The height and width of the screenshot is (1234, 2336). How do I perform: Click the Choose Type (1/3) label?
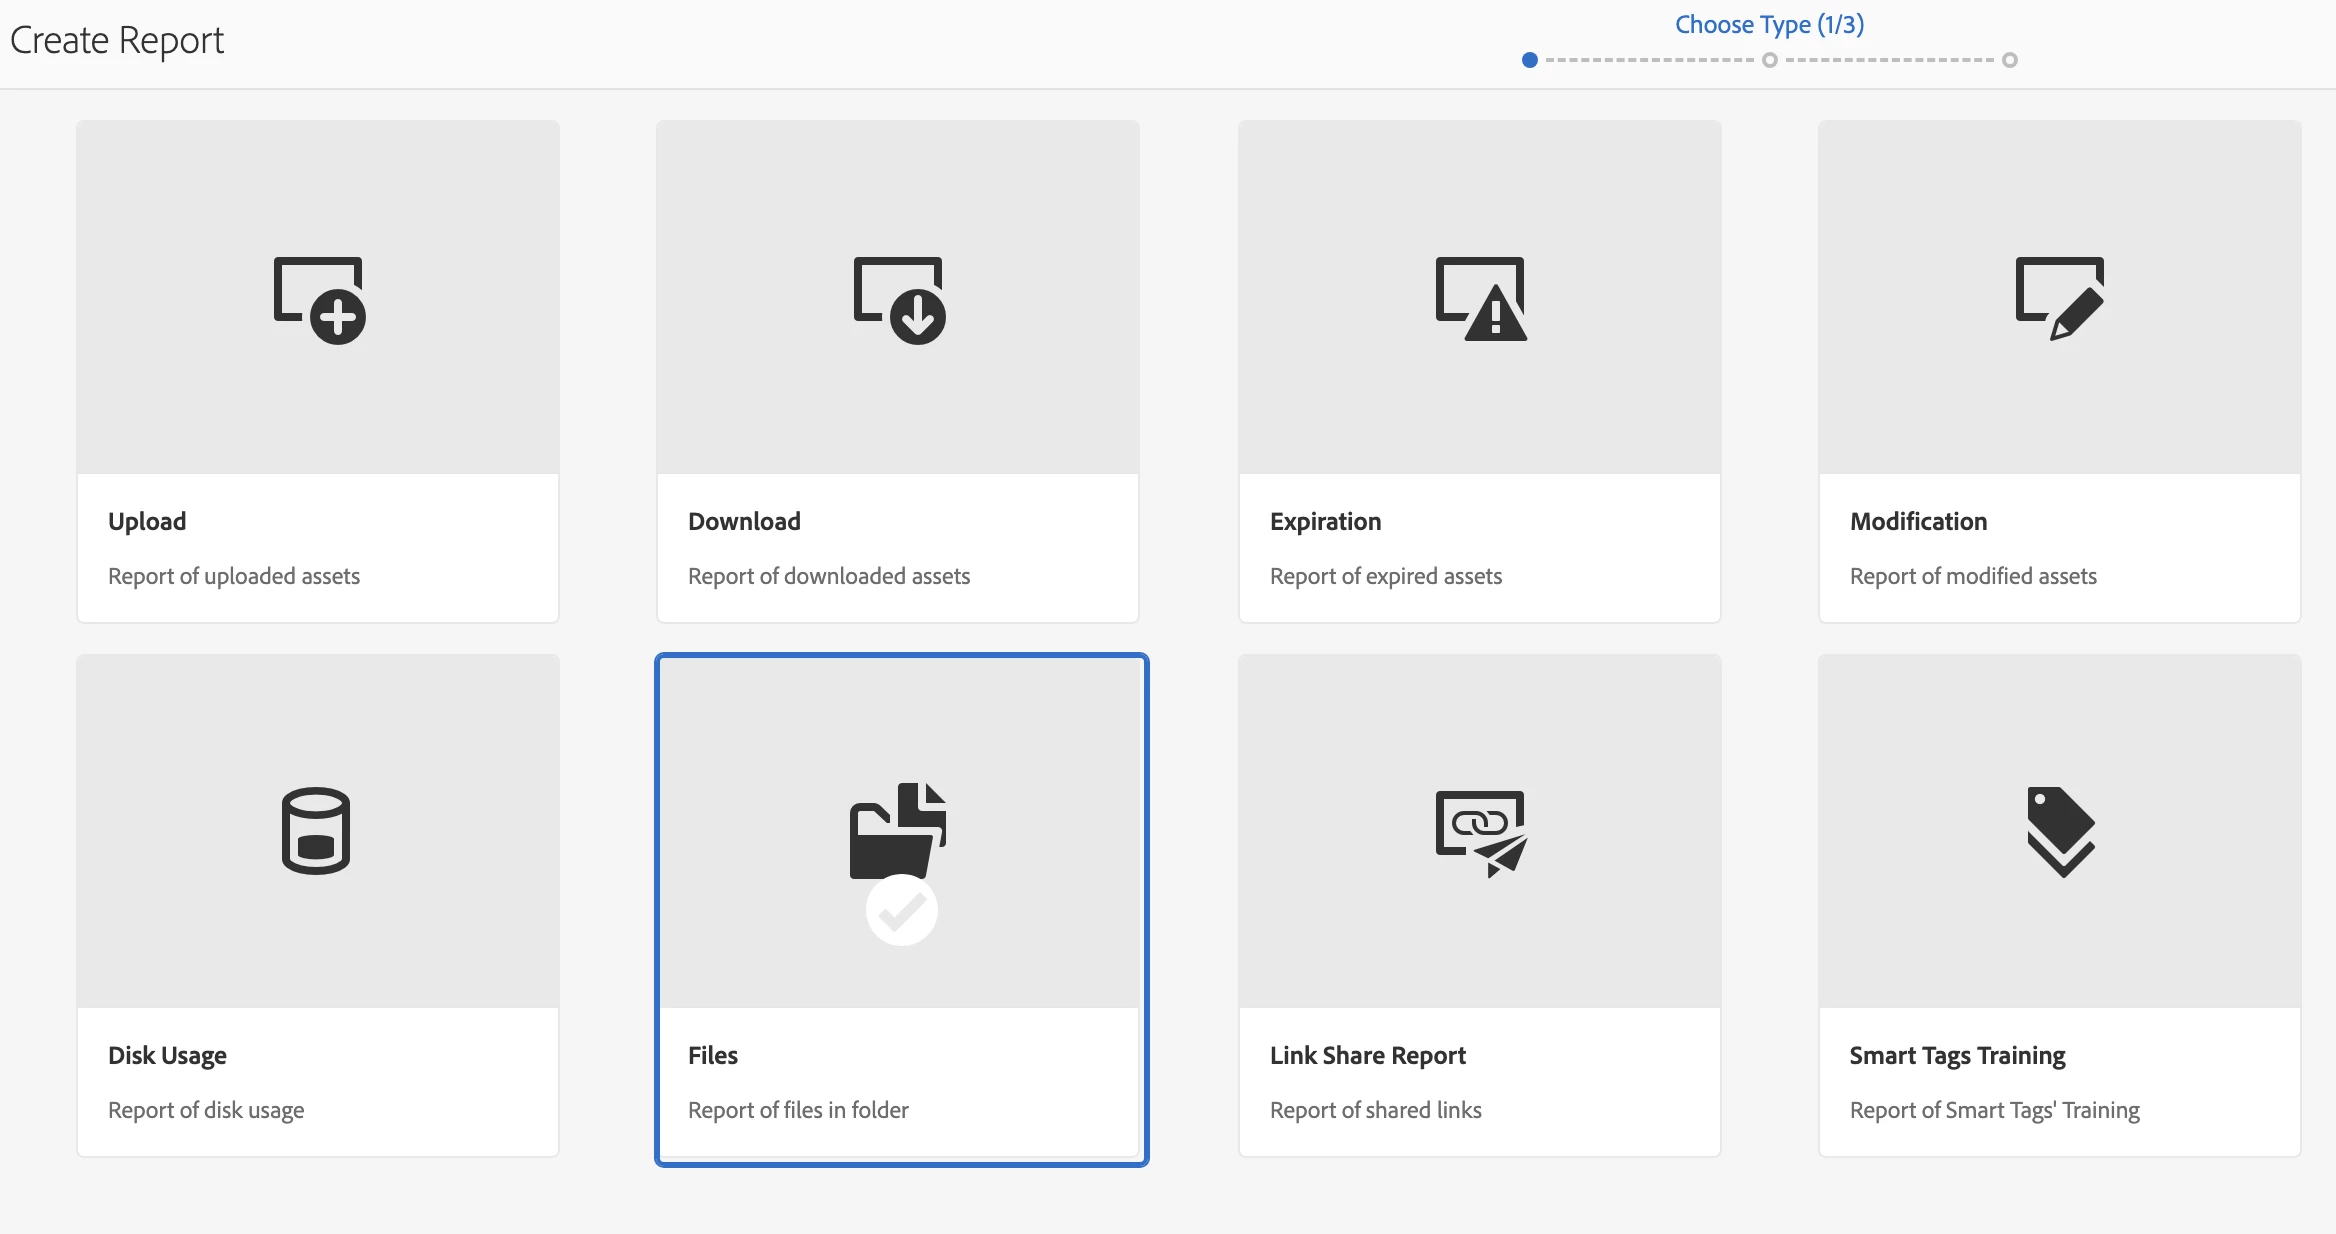tap(1769, 25)
